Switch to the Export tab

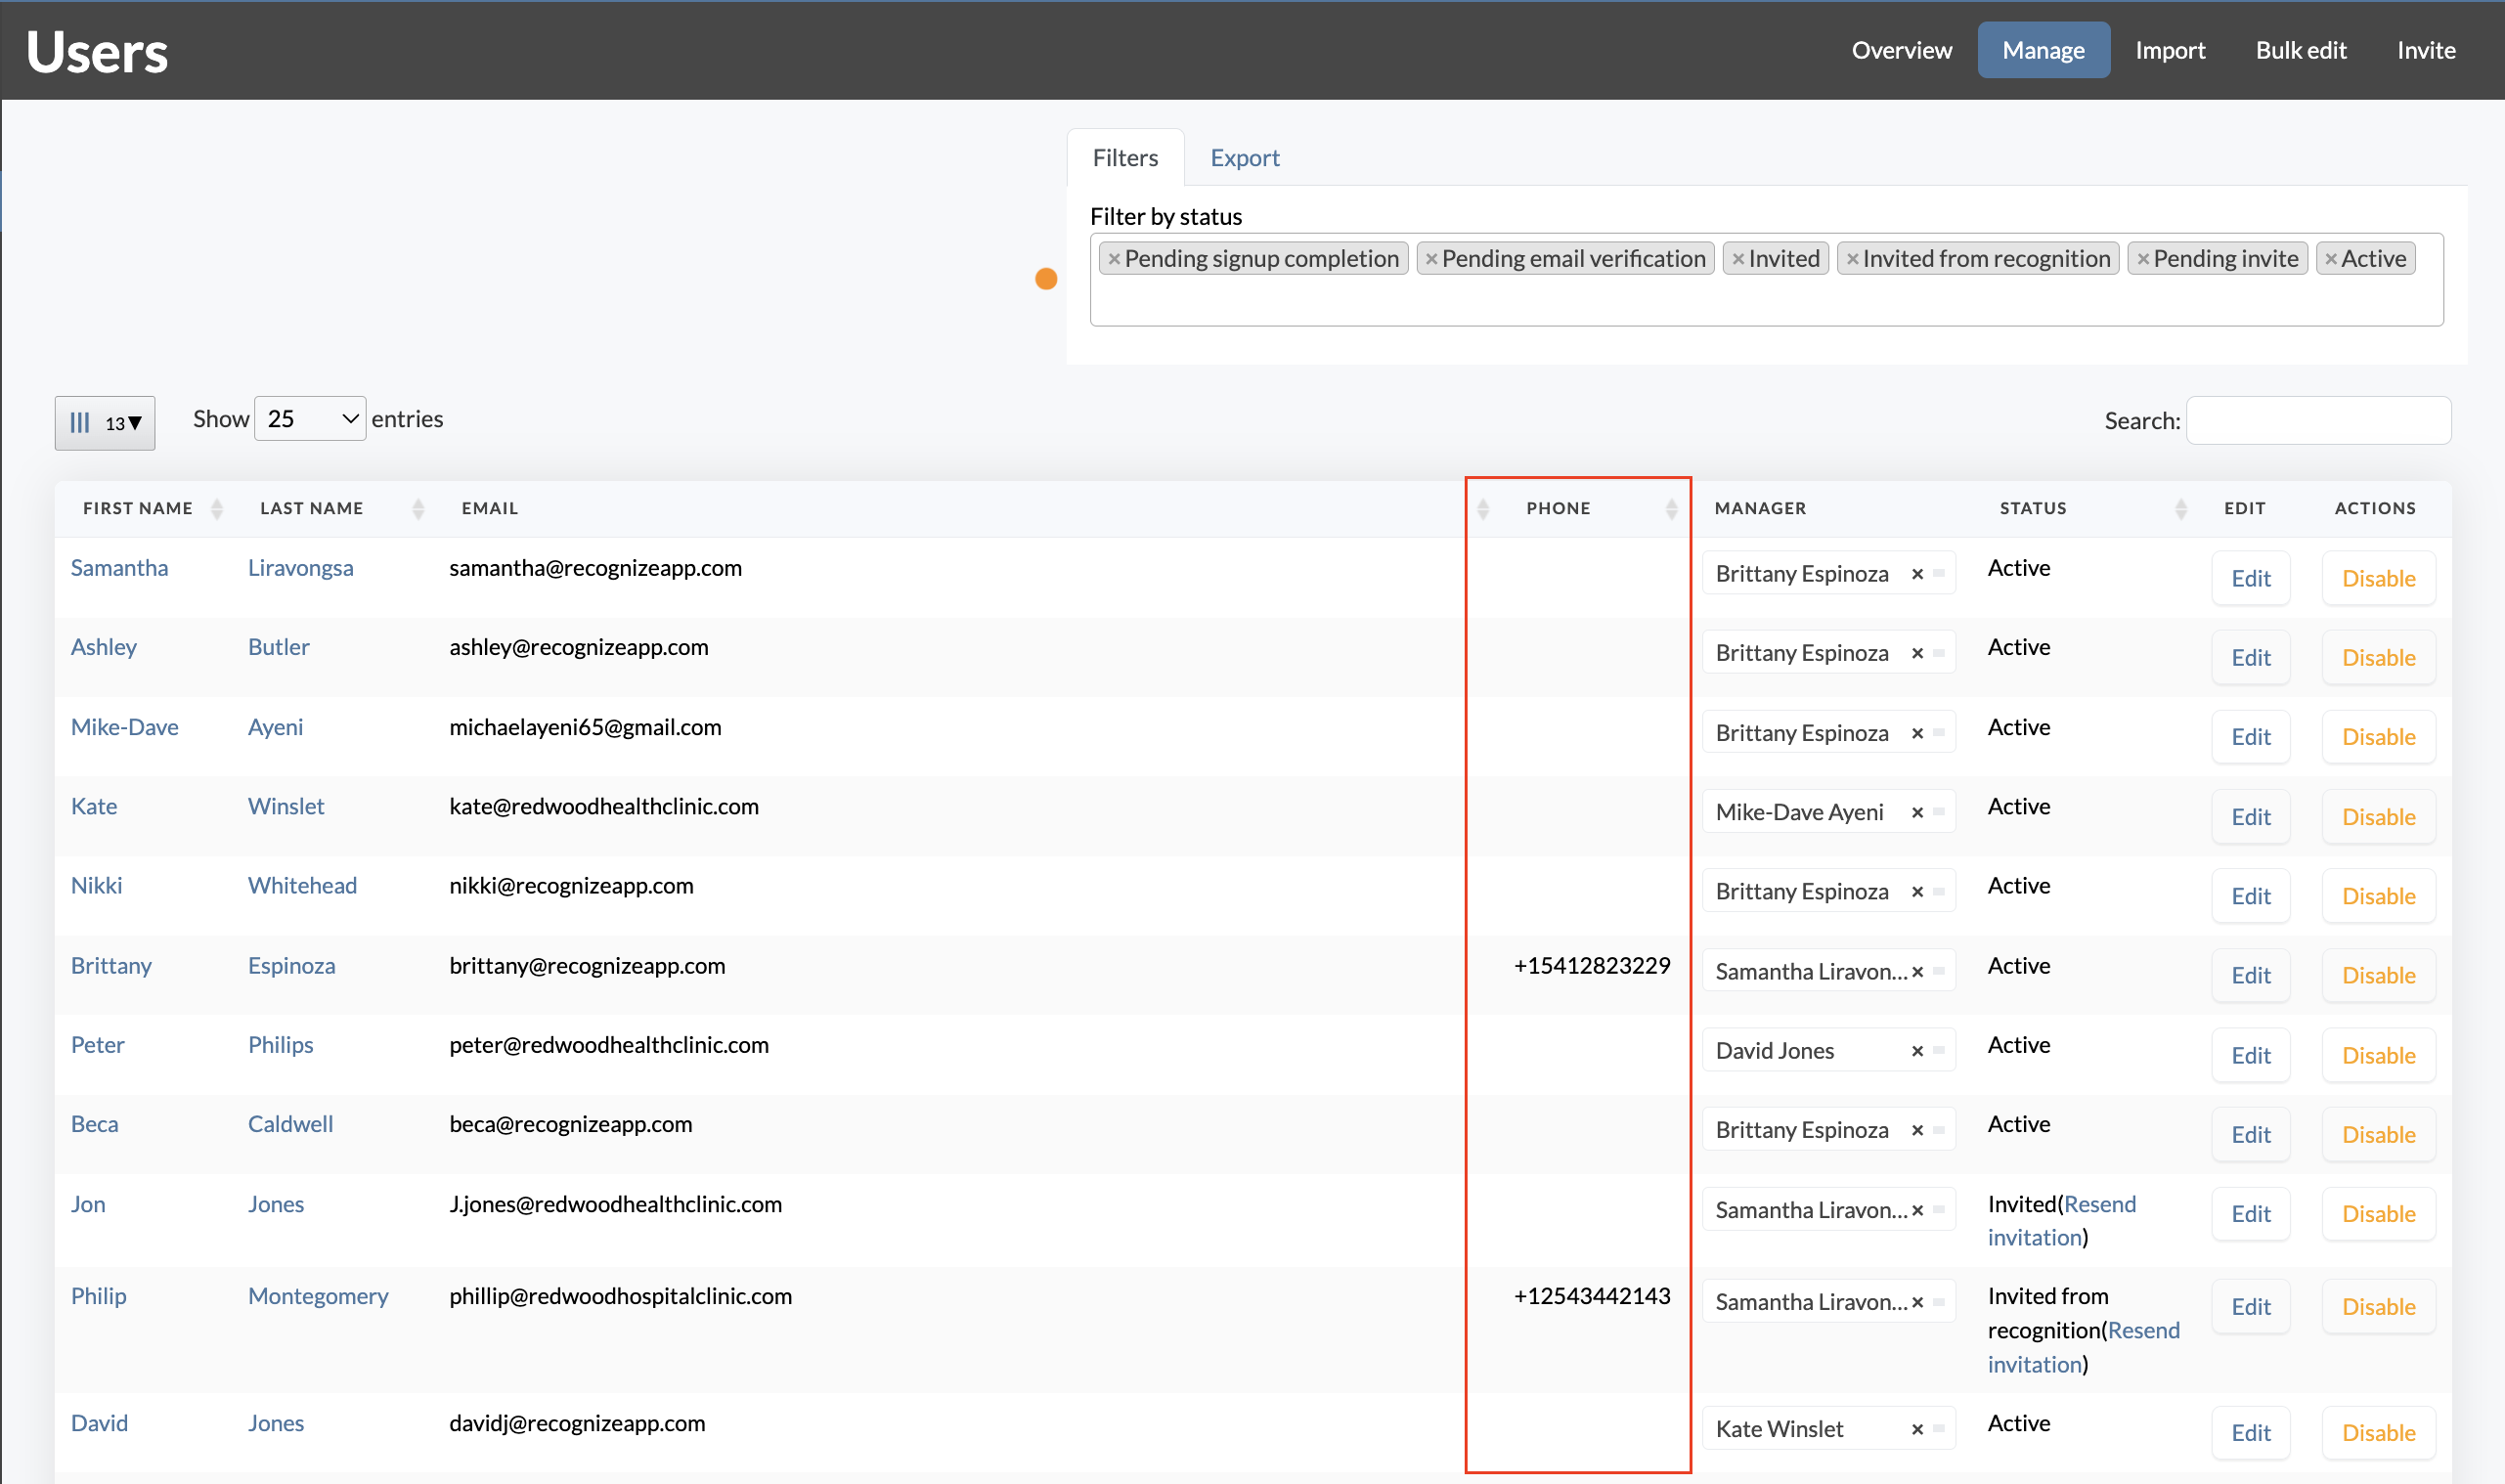[1244, 158]
